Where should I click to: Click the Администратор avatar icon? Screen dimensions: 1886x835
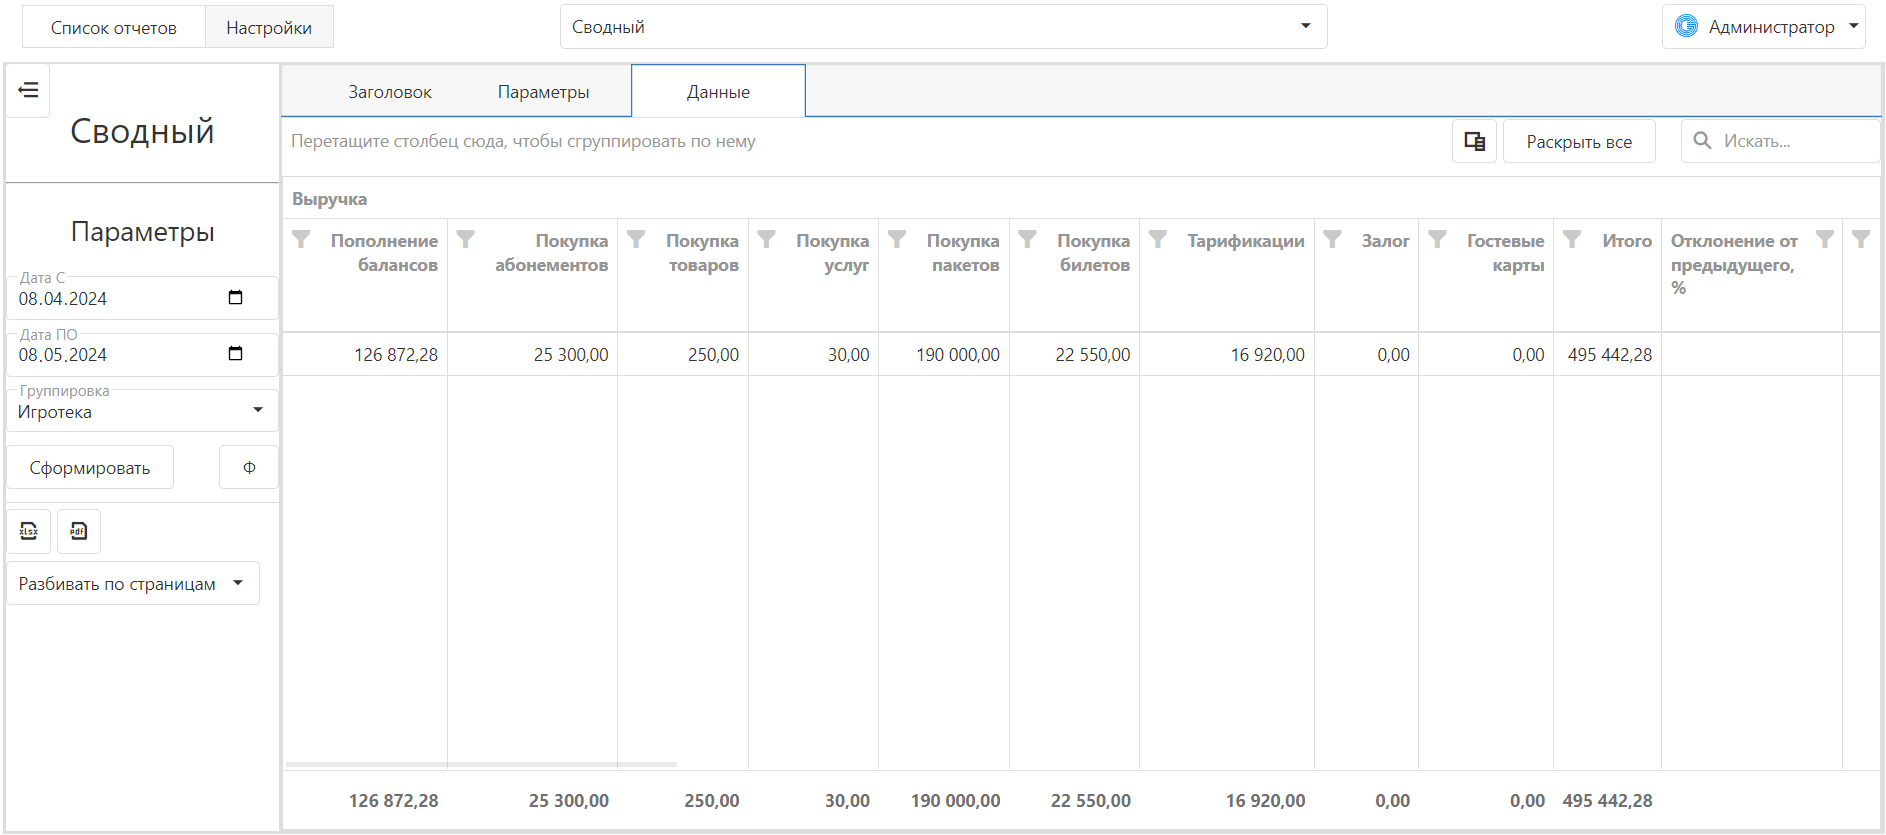click(x=1687, y=26)
